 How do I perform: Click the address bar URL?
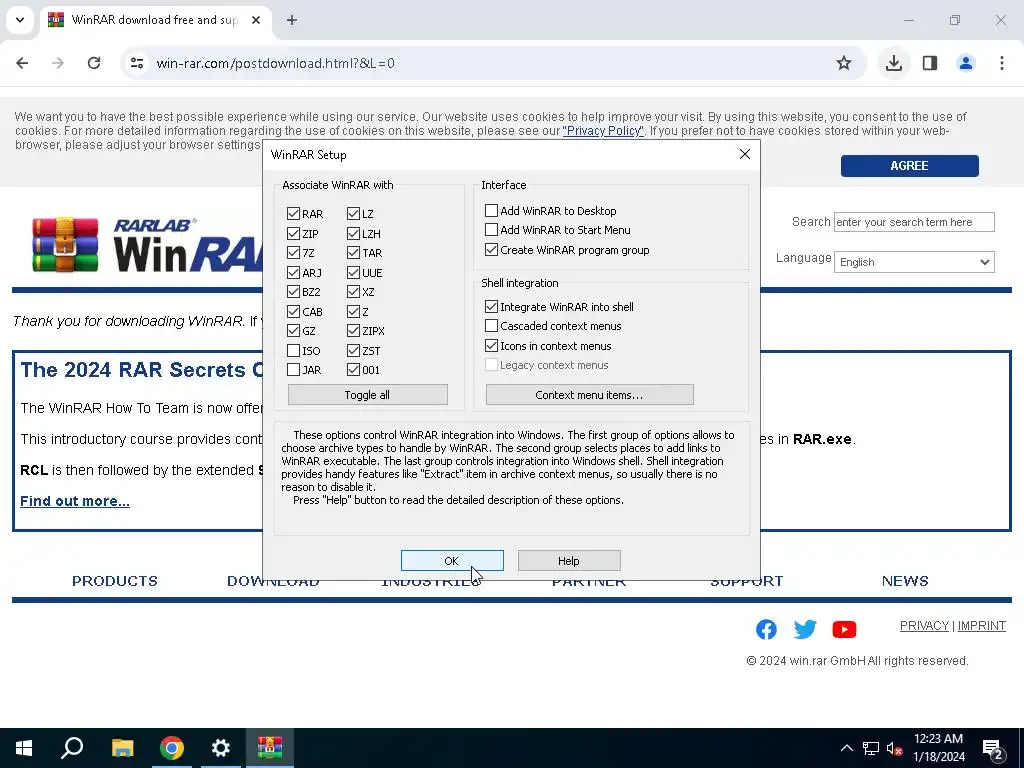click(276, 63)
